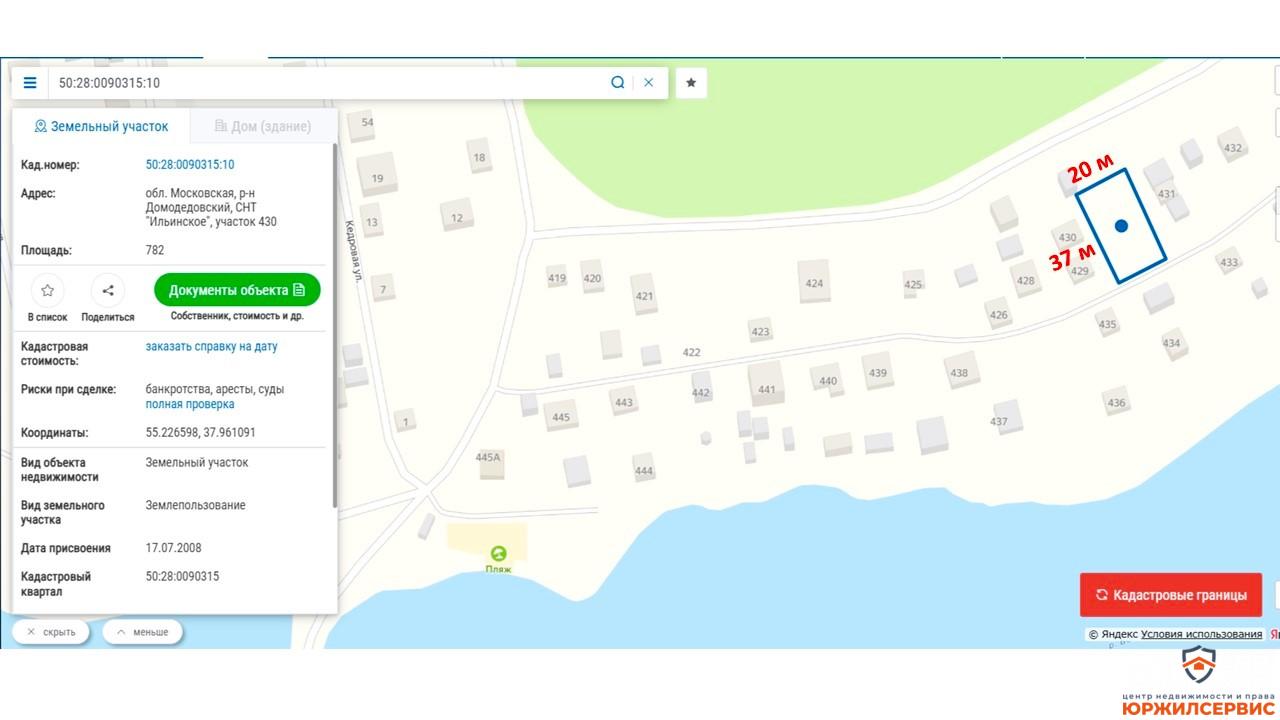Click the star favorites button

(x=691, y=83)
